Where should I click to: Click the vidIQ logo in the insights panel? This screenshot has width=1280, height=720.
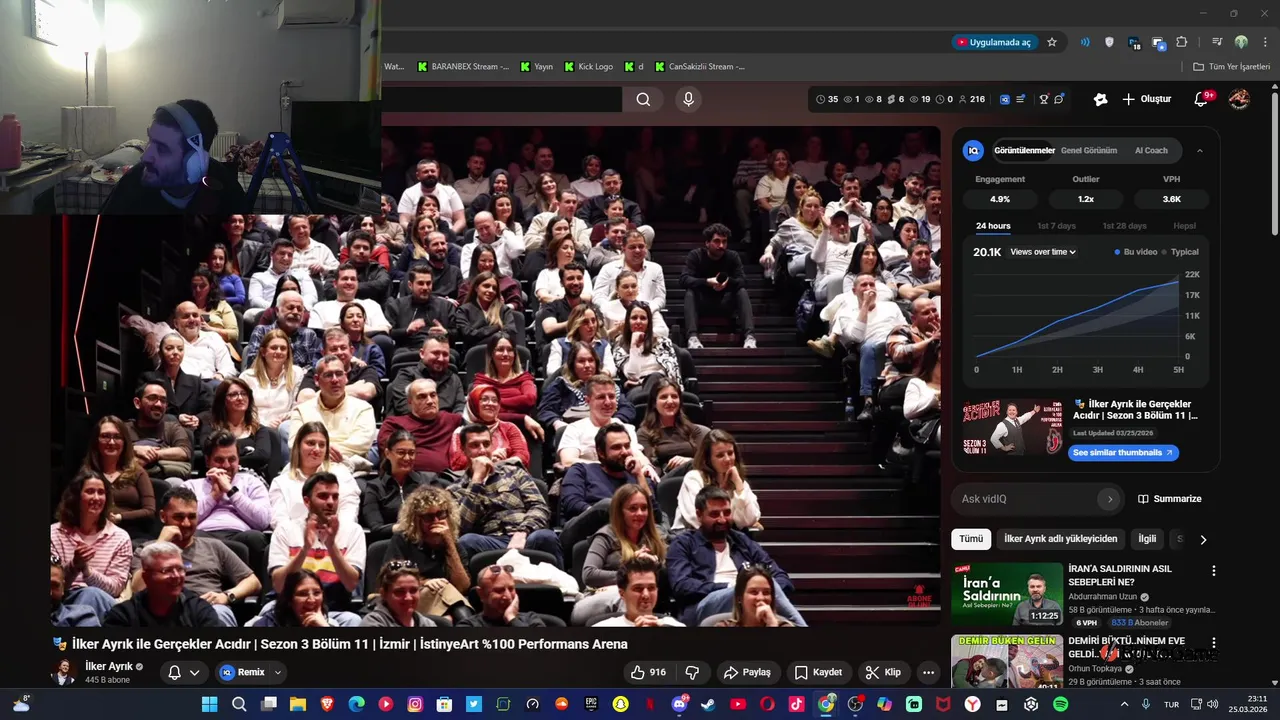pyautogui.click(x=973, y=151)
